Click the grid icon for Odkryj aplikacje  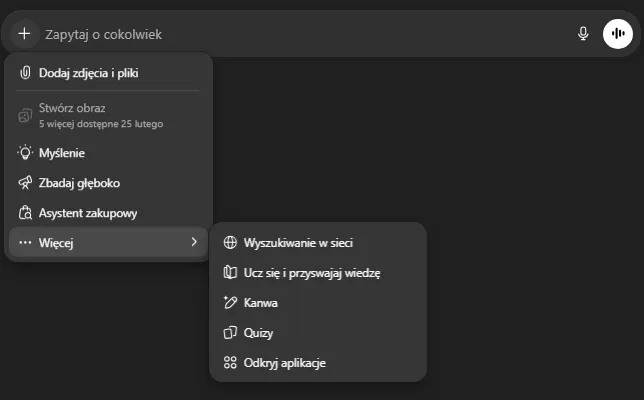coord(229,363)
